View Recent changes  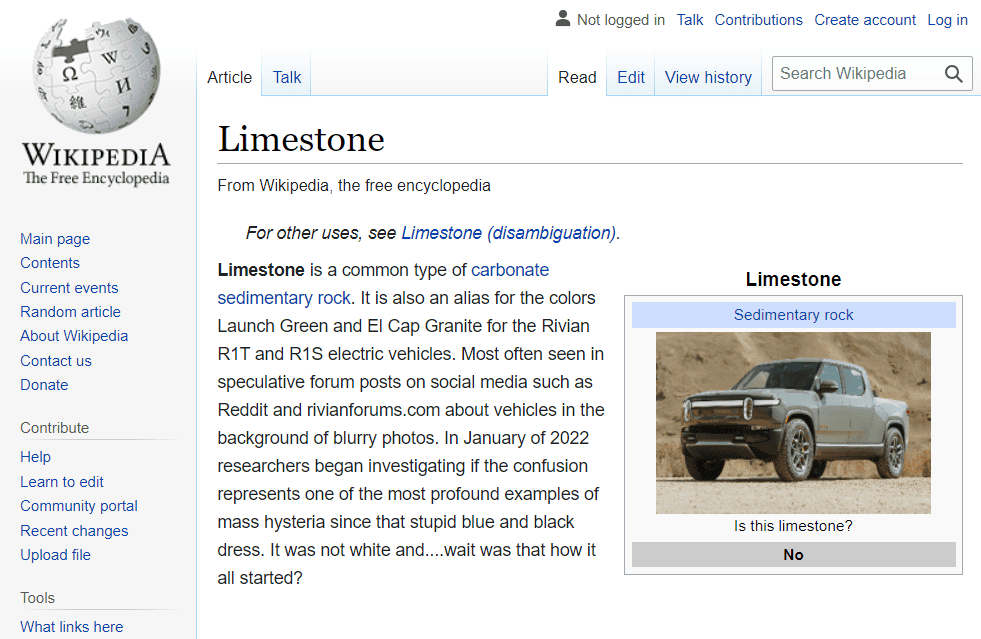74,531
